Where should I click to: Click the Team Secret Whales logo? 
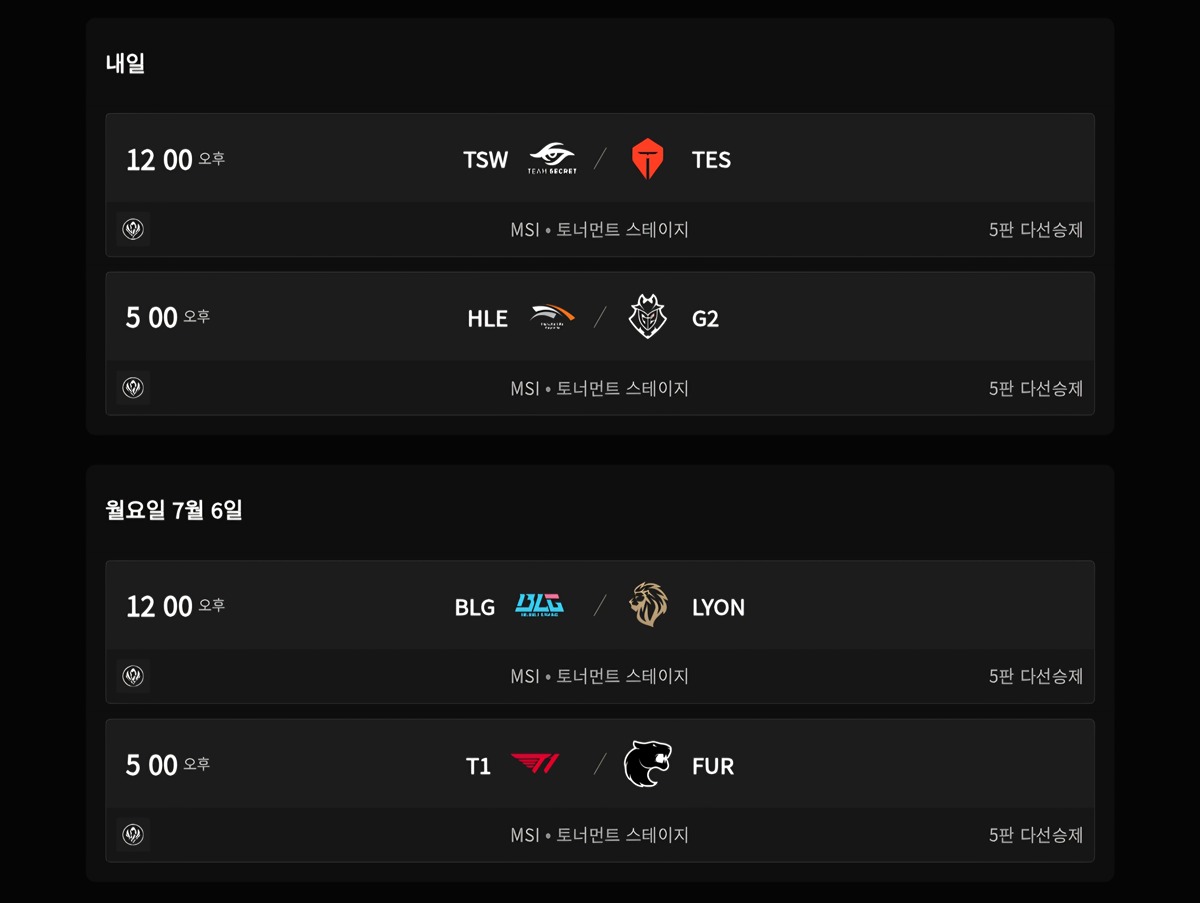552,159
